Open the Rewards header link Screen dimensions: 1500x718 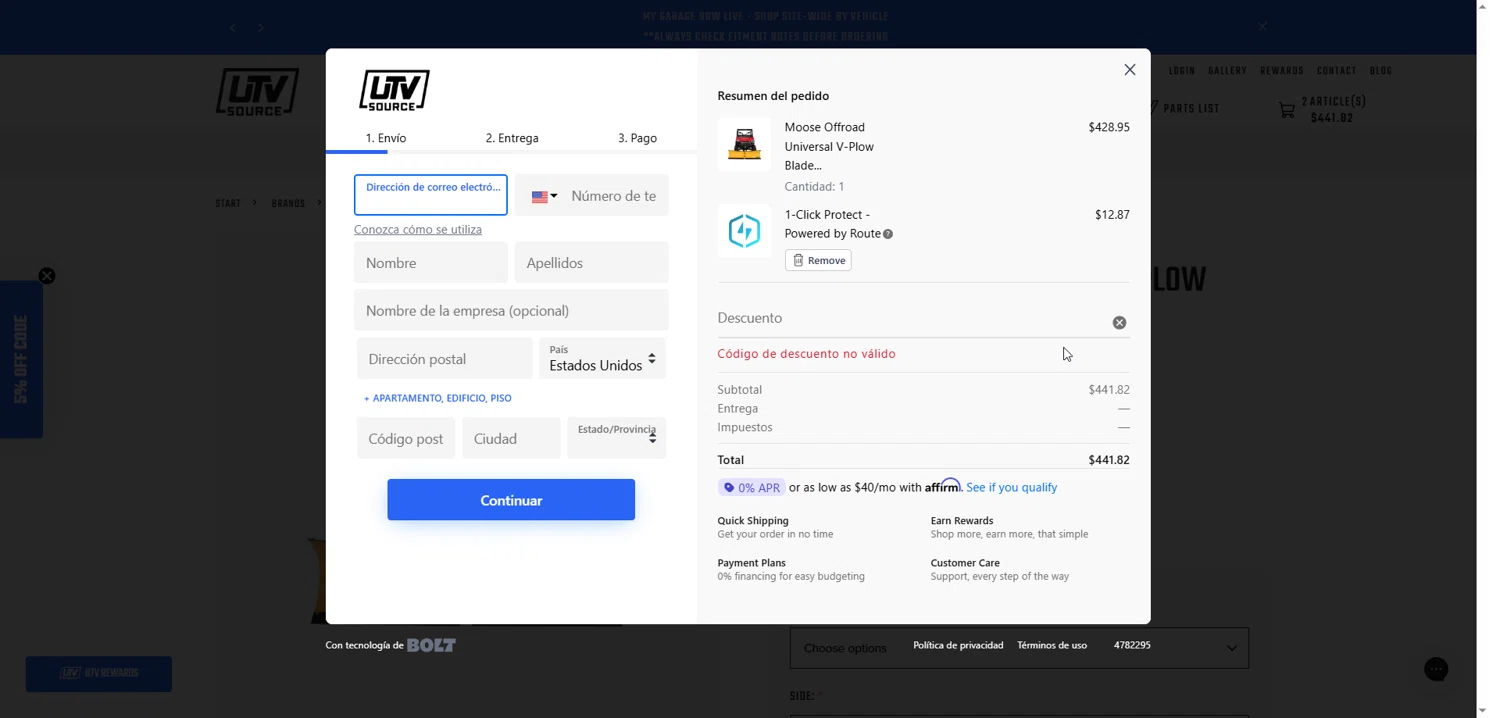click(x=1282, y=72)
